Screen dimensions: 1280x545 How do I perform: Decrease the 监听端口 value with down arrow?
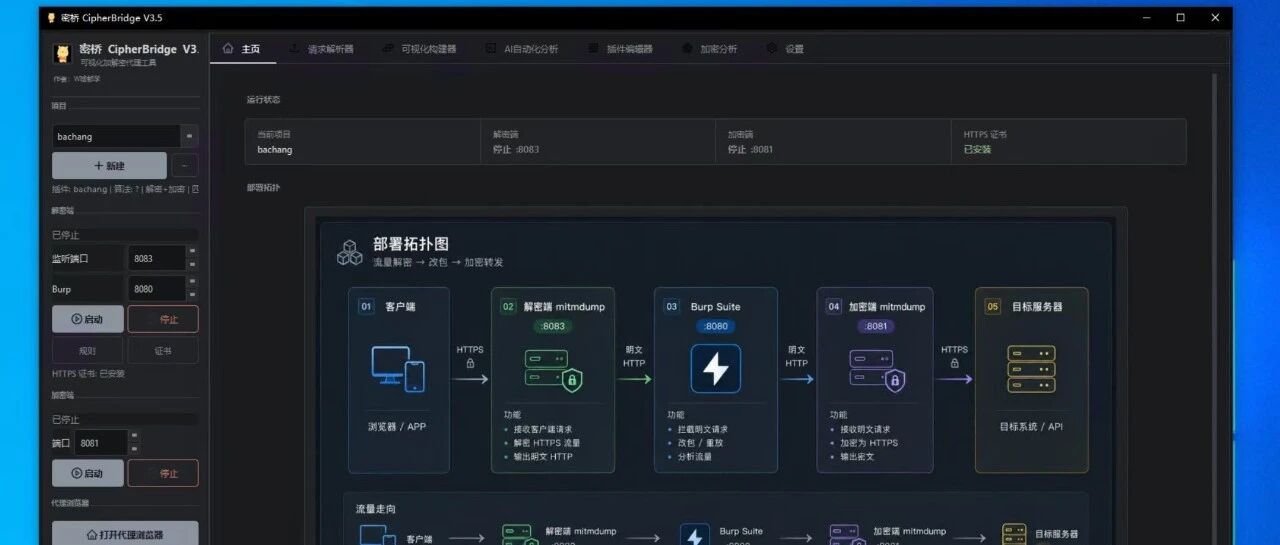tap(192, 265)
